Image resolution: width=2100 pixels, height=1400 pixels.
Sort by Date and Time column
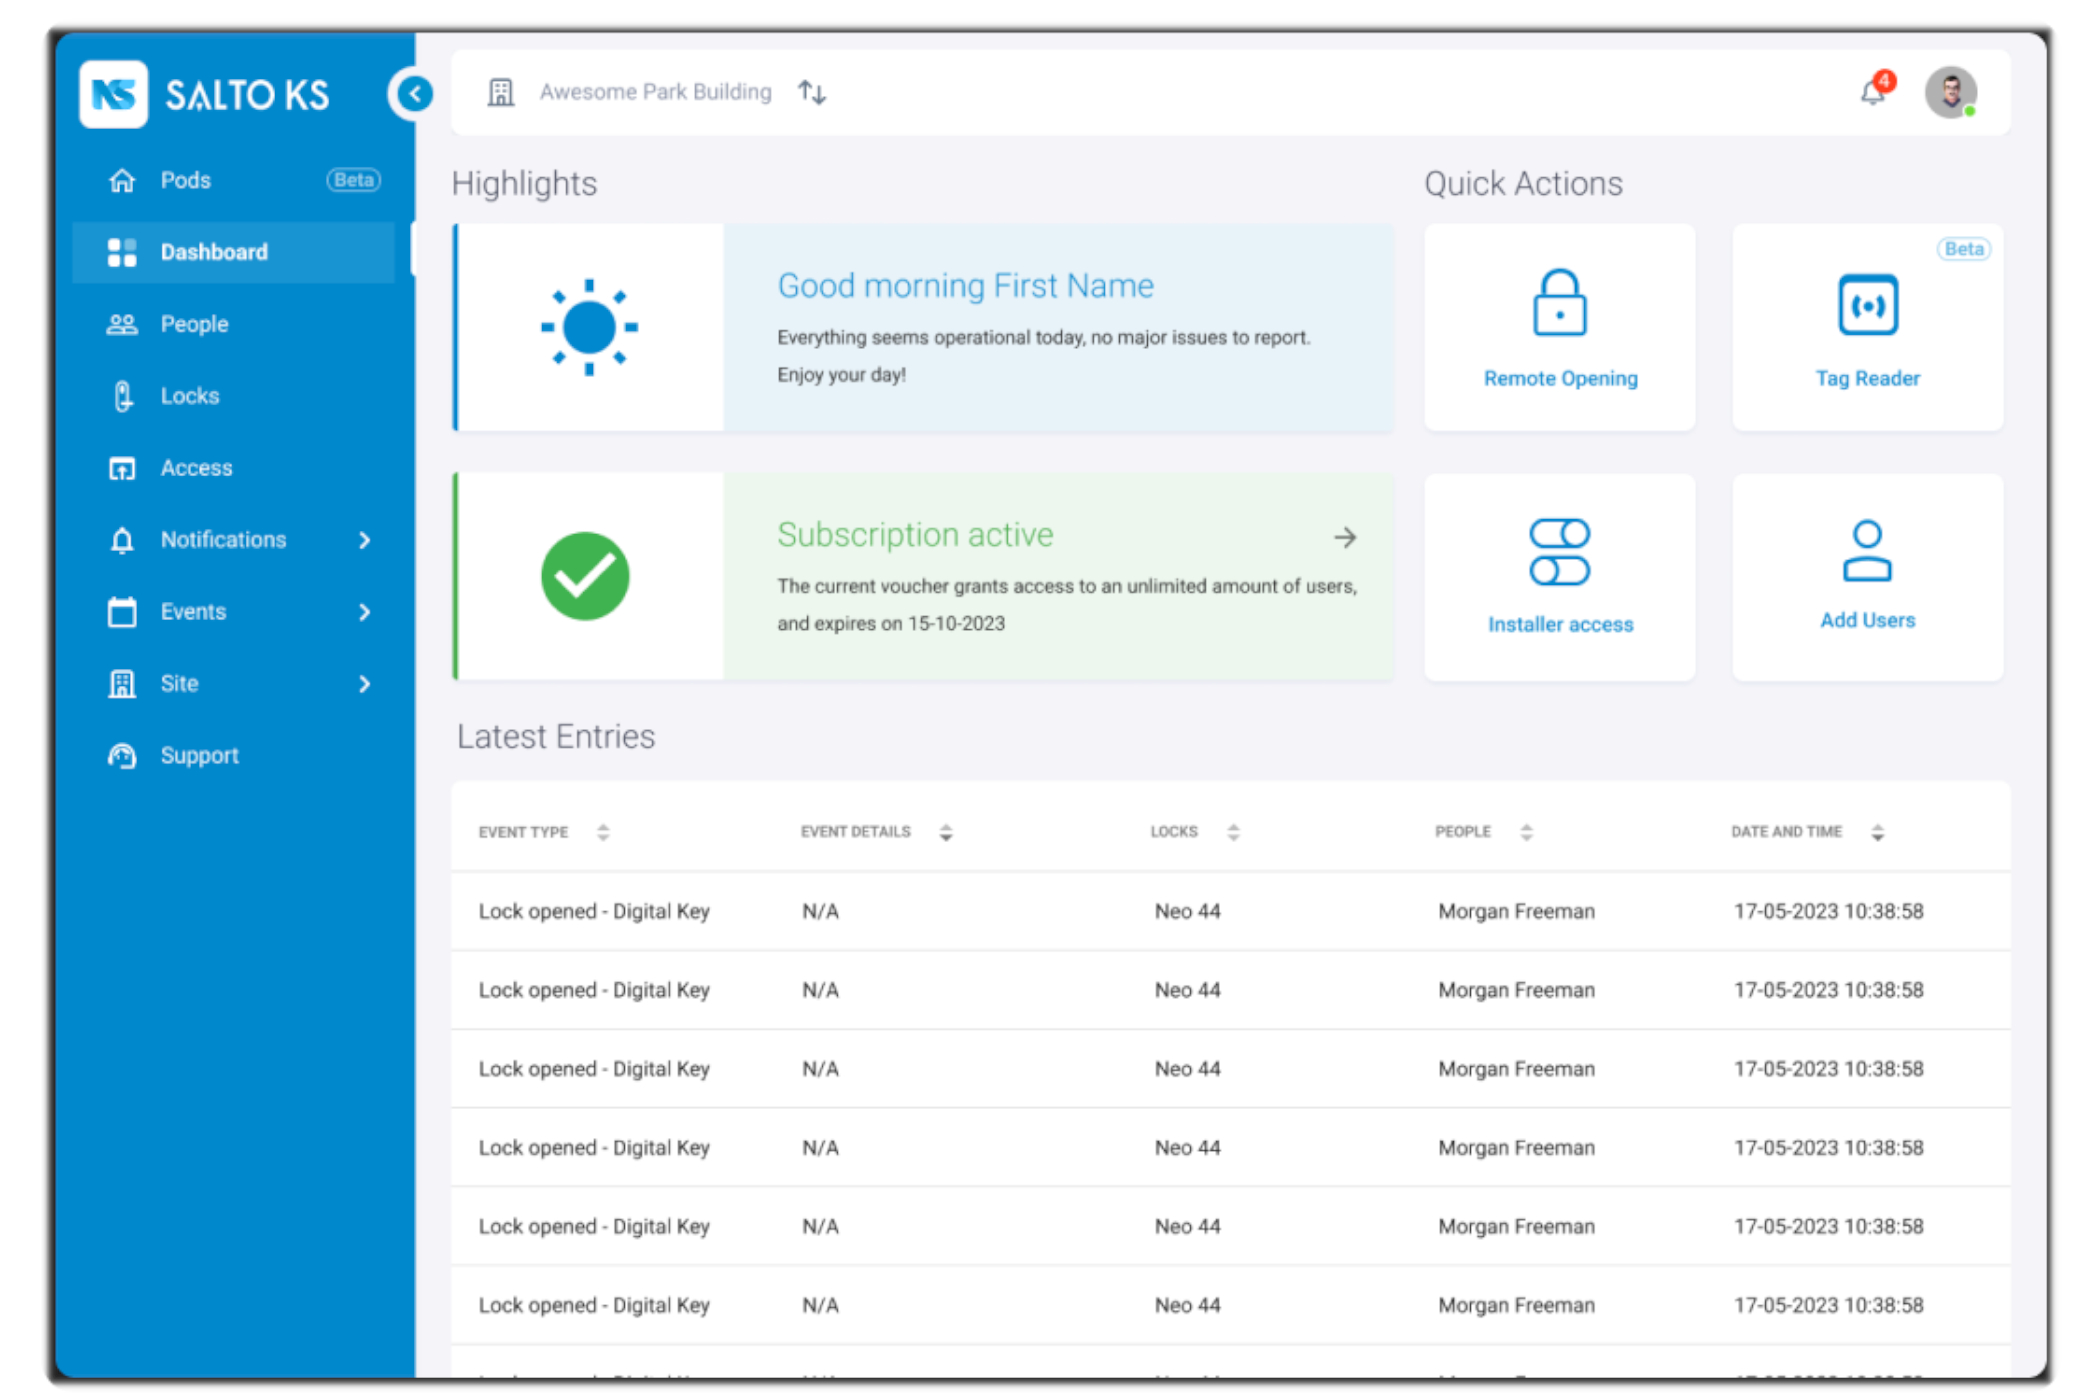click(1877, 832)
